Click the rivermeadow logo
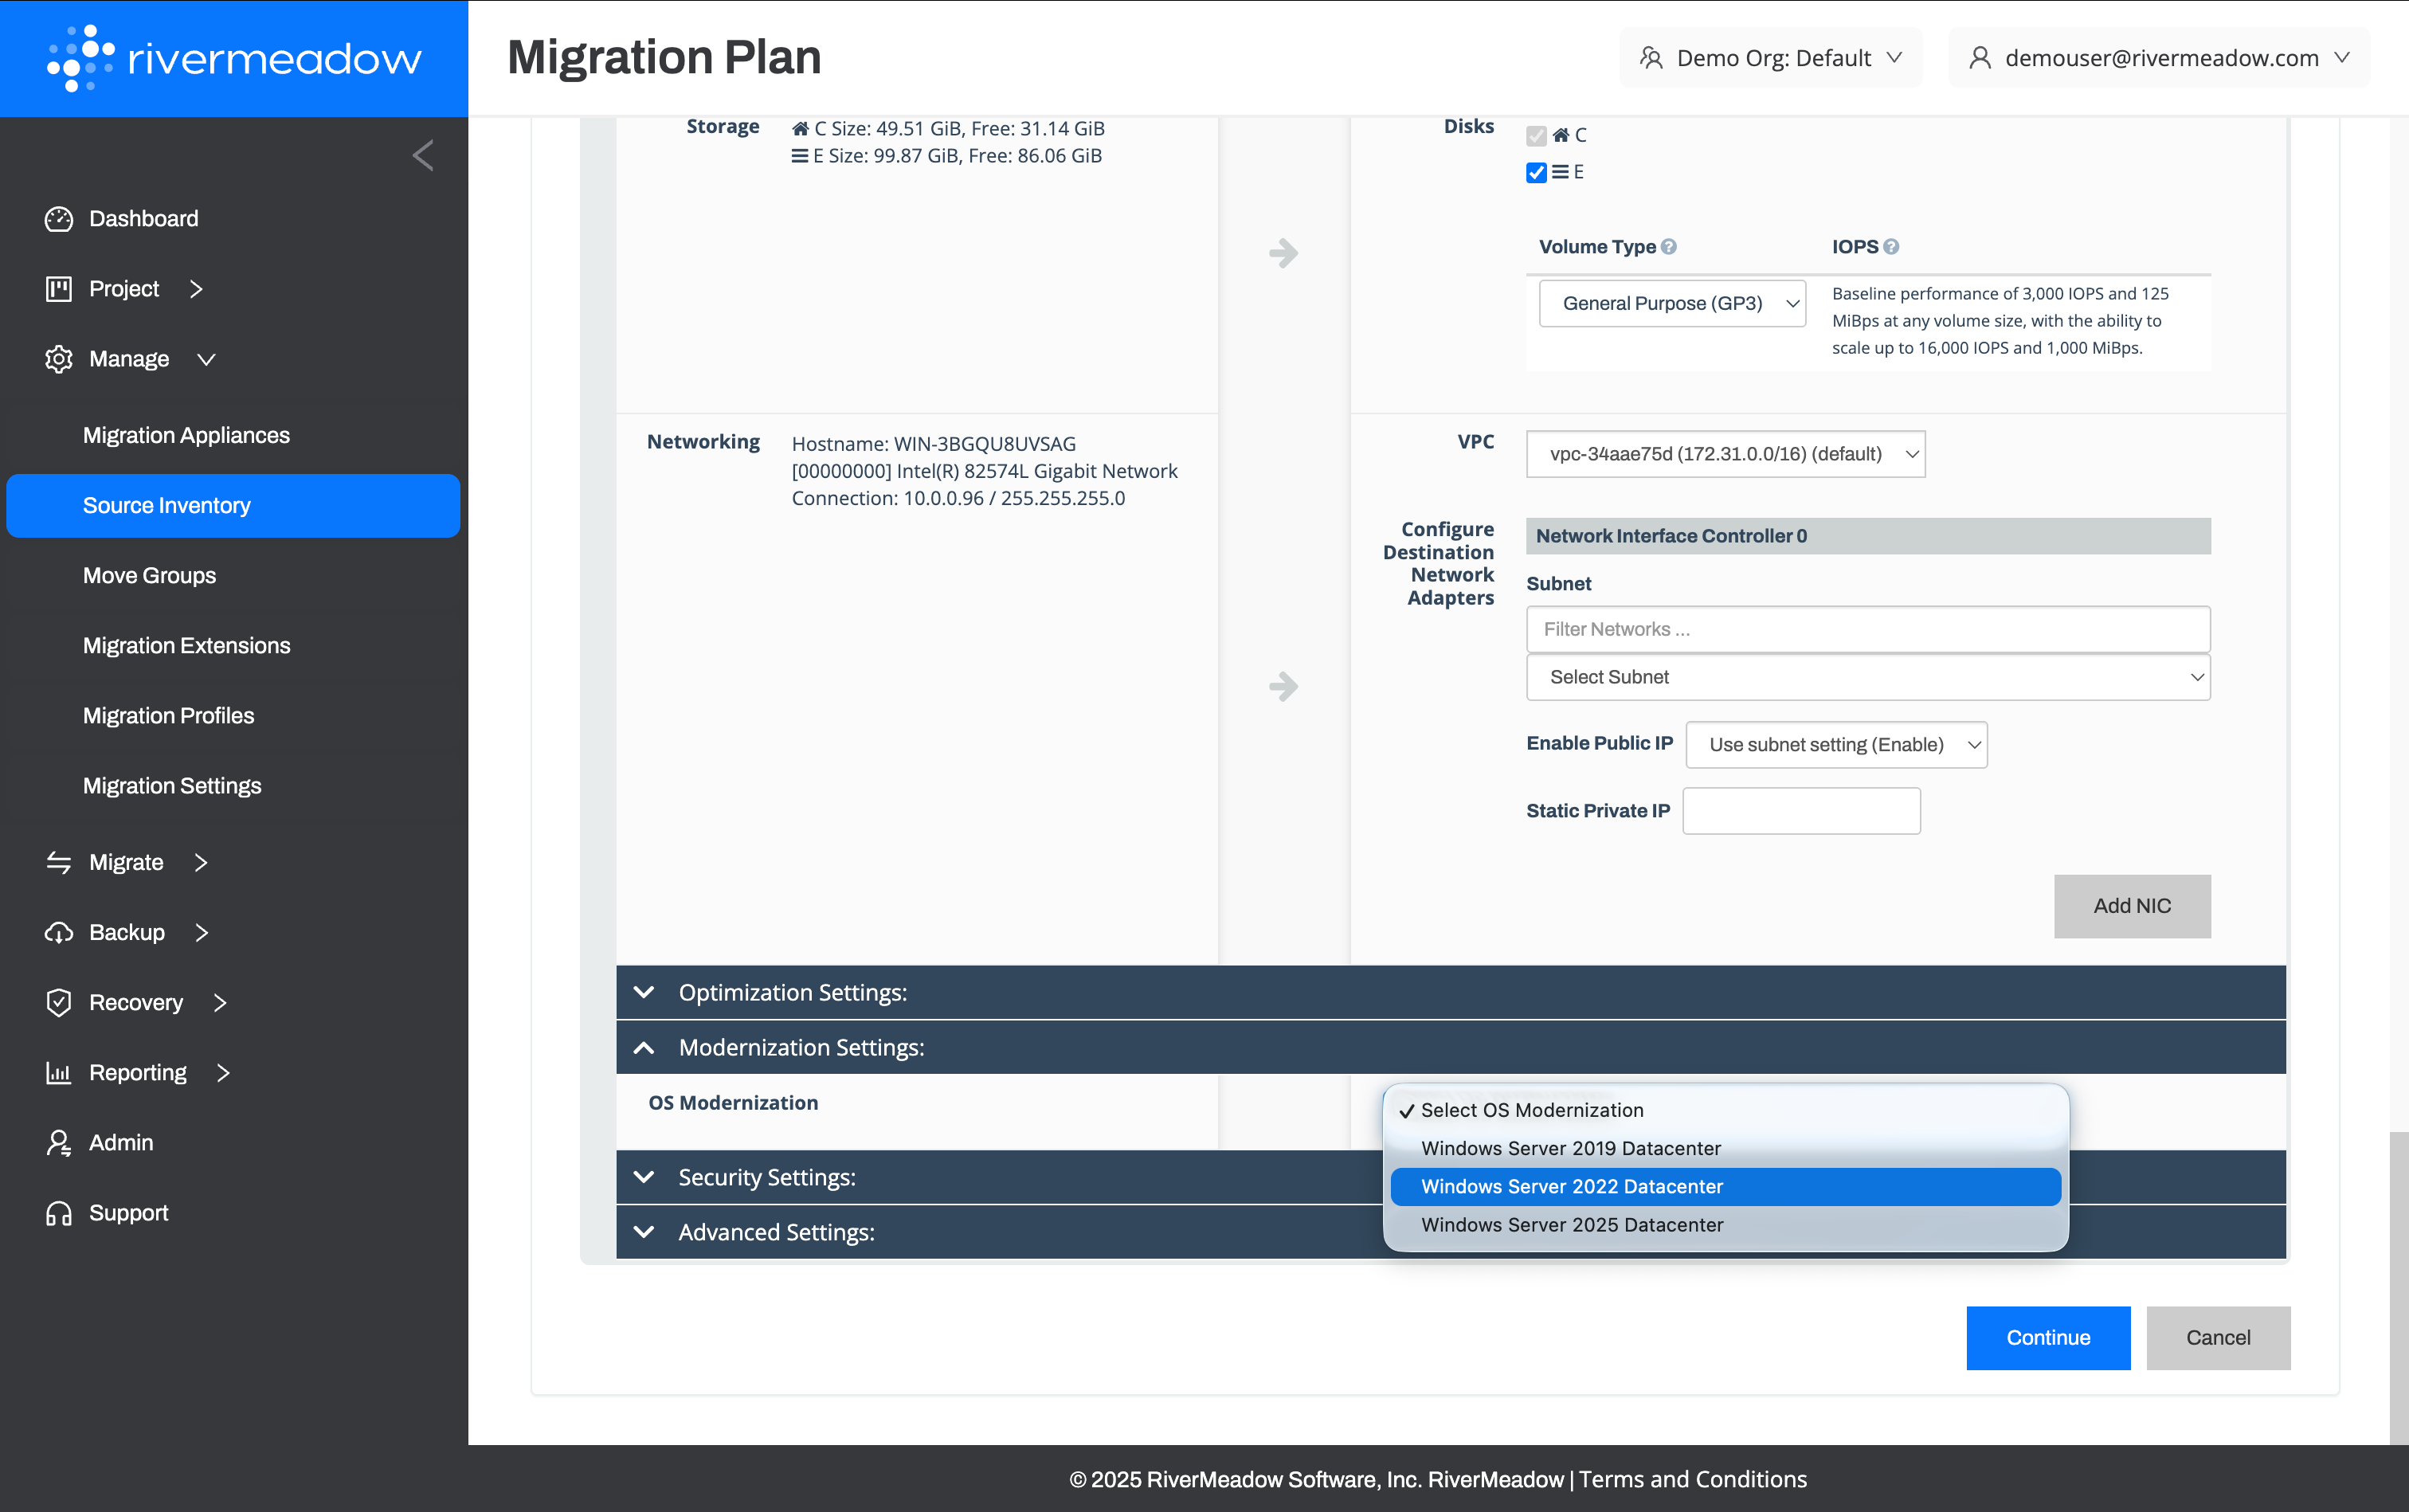Viewport: 2409px width, 1512px height. click(x=234, y=58)
